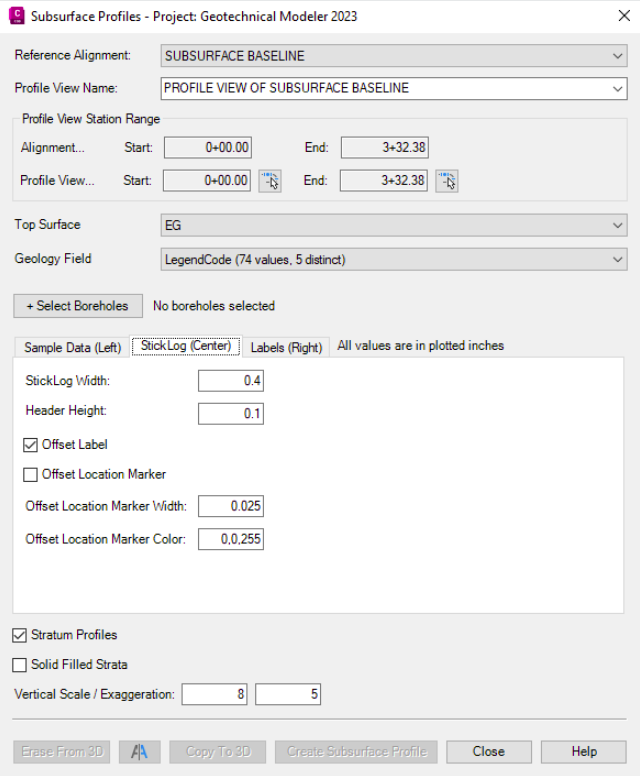Open the Top Surface dropdown showing EG
This screenshot has height=776, width=640.
point(394,225)
